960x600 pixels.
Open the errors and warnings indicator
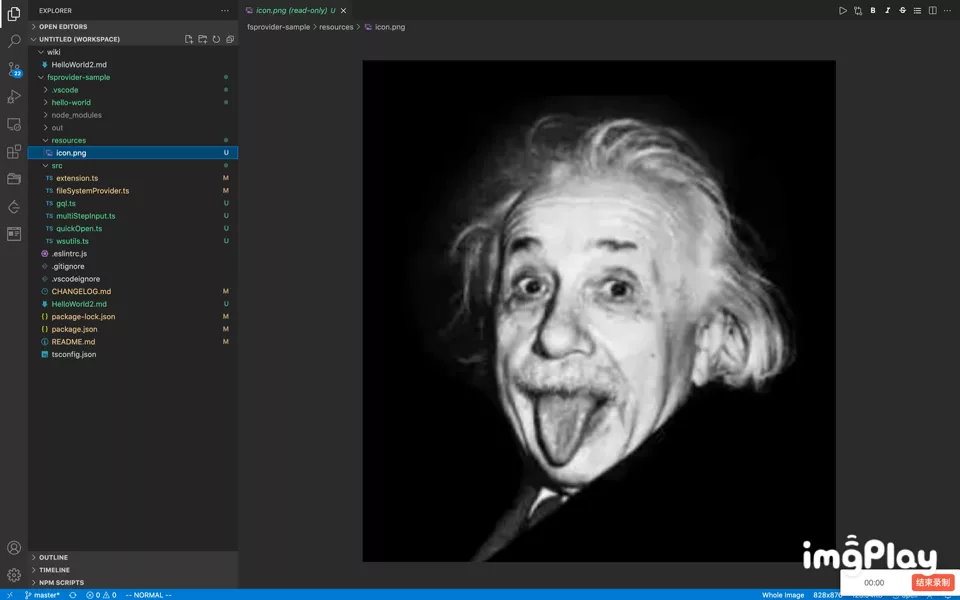tap(101, 595)
